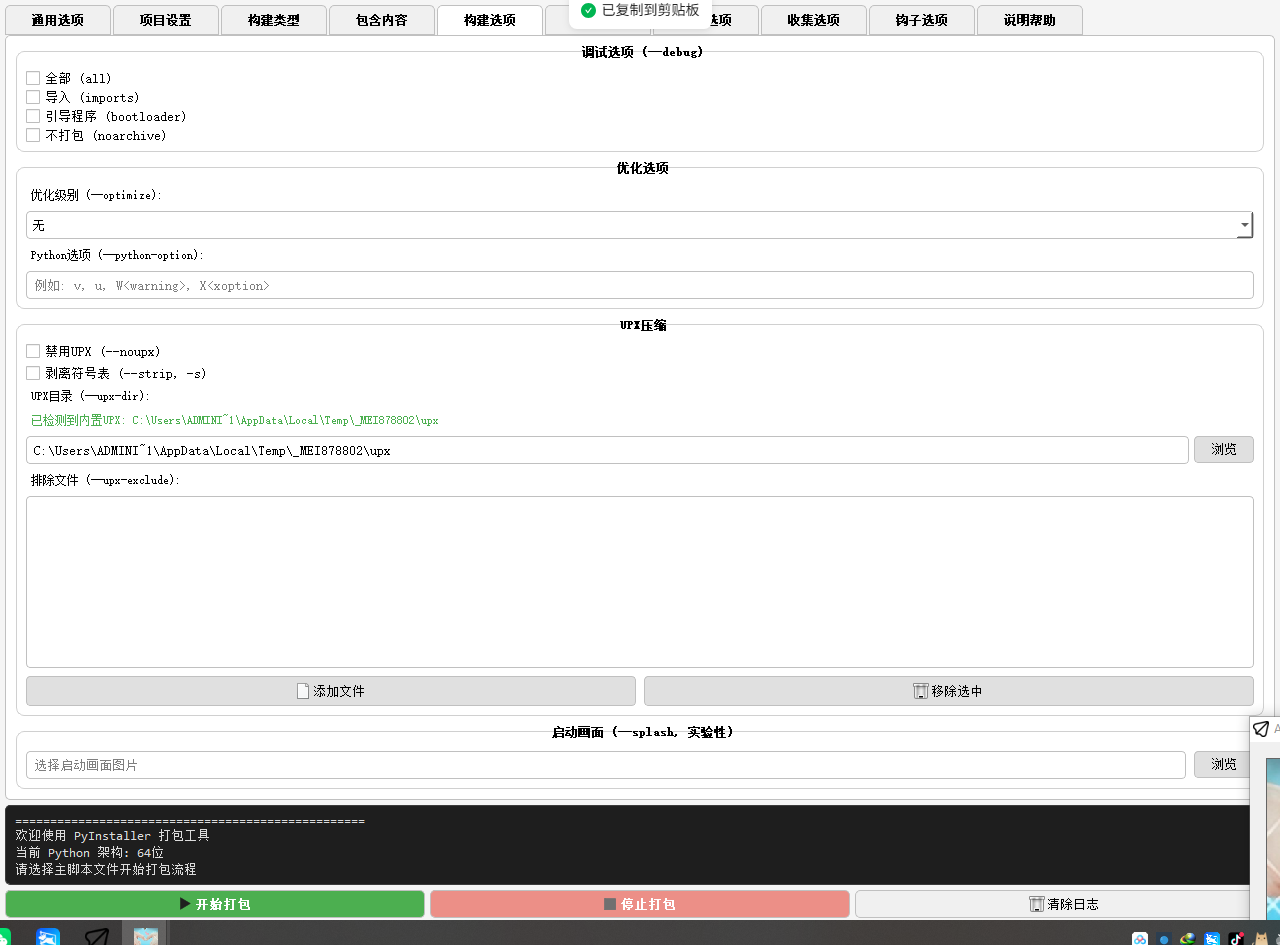Click 浏览 button next to UPX directory

[1223, 450]
